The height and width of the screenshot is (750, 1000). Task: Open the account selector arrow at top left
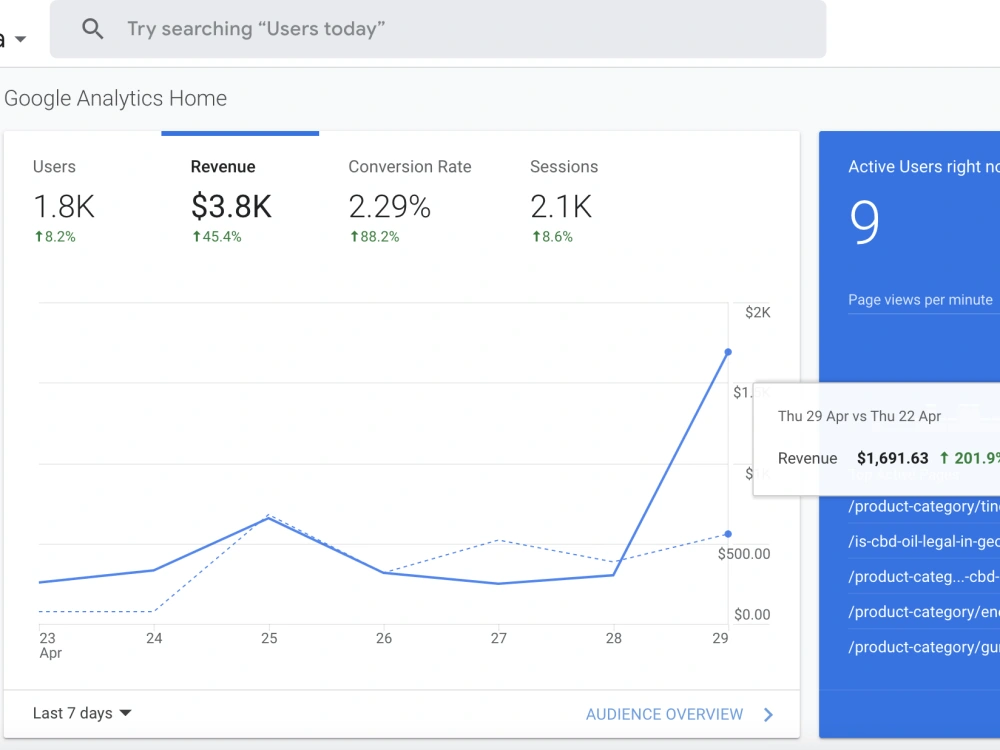coord(20,40)
